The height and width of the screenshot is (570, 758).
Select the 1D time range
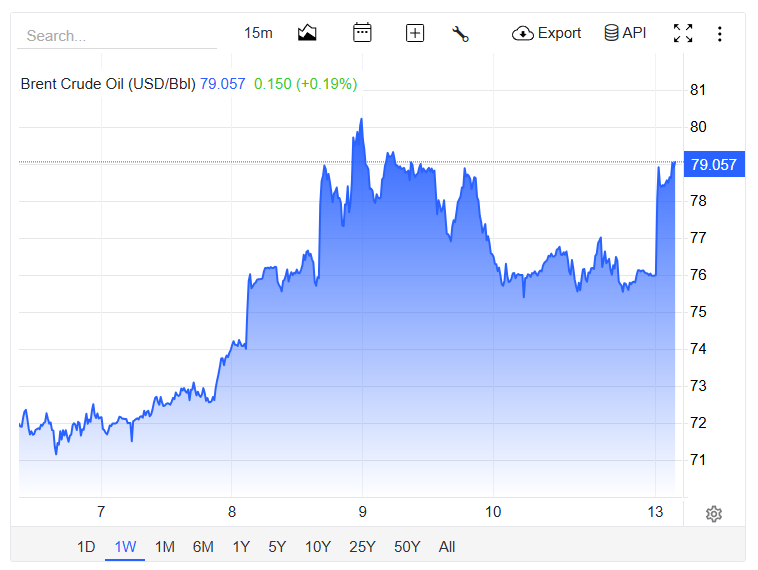(x=86, y=547)
